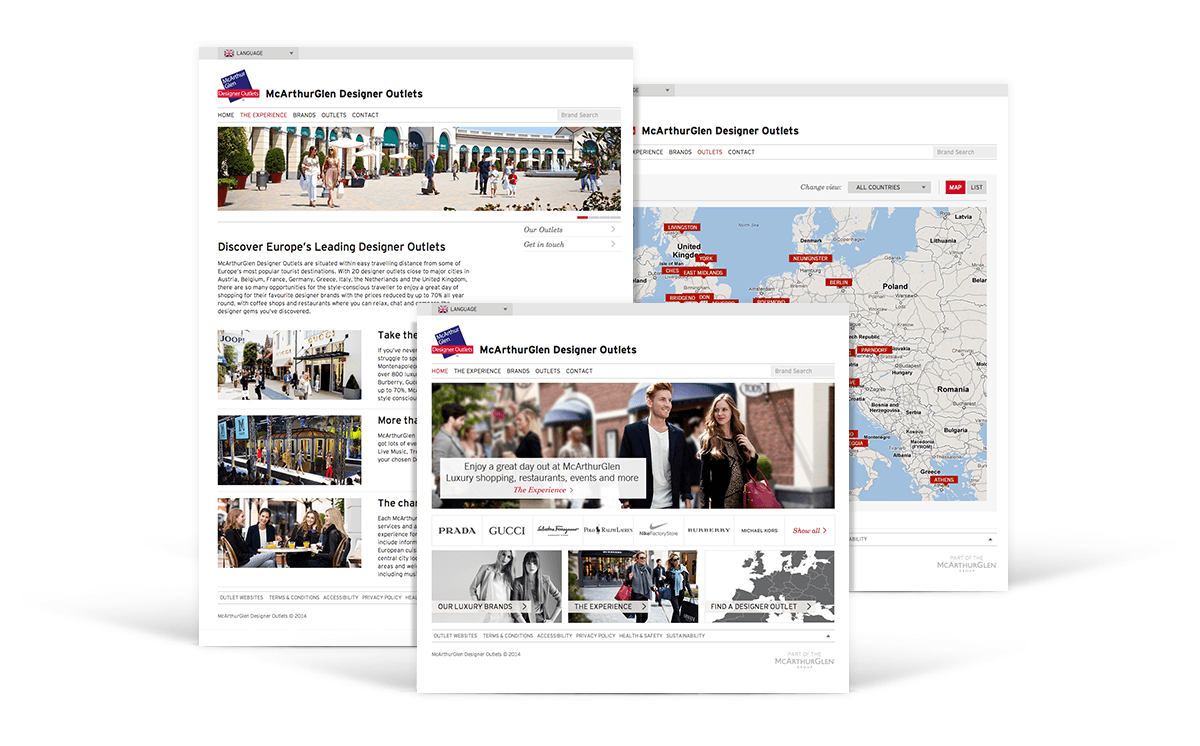Select the Brands menu item on the Experience page
Screen dimensions: 1200x746
coord(304,115)
